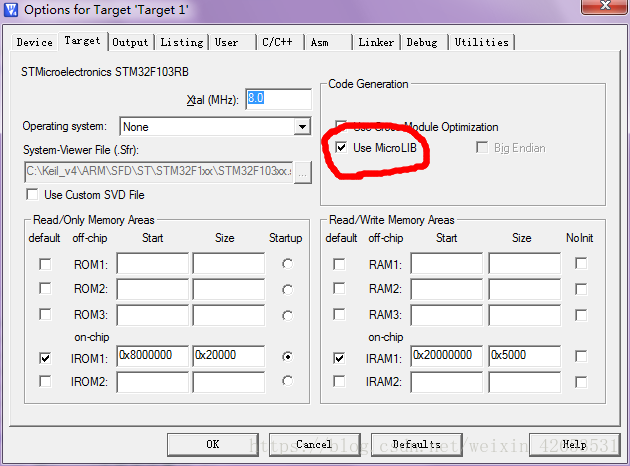Click the IRAM2 Size field
This screenshot has width=630, height=466.
(525, 382)
